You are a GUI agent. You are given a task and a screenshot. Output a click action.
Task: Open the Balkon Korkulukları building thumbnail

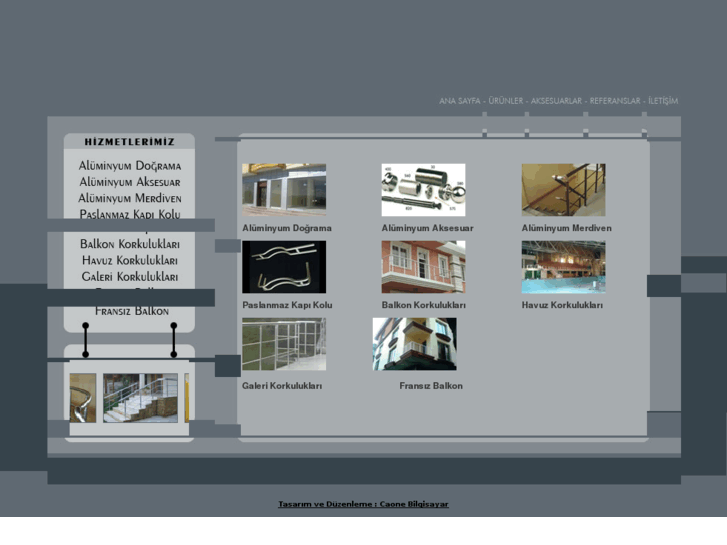click(423, 267)
